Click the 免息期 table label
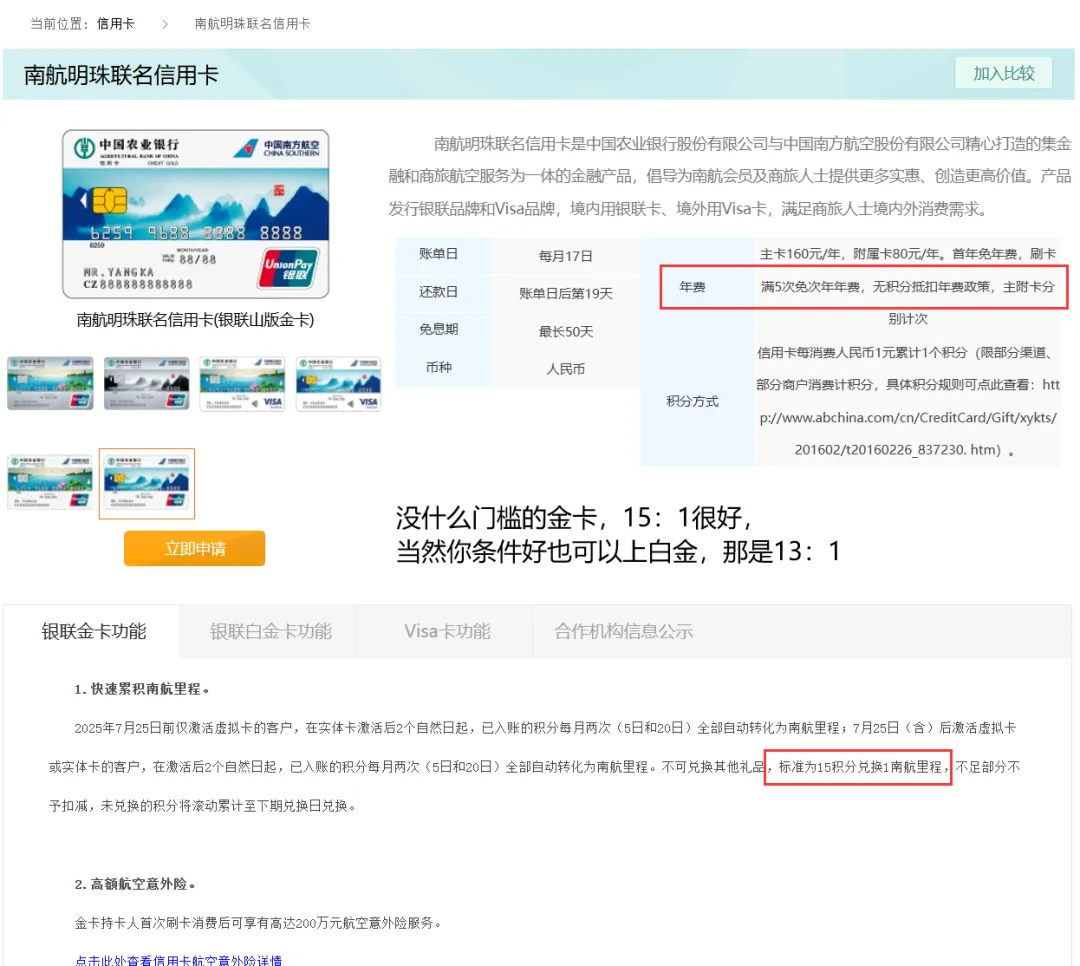The width and height of the screenshot is (1080, 966). pos(439,329)
